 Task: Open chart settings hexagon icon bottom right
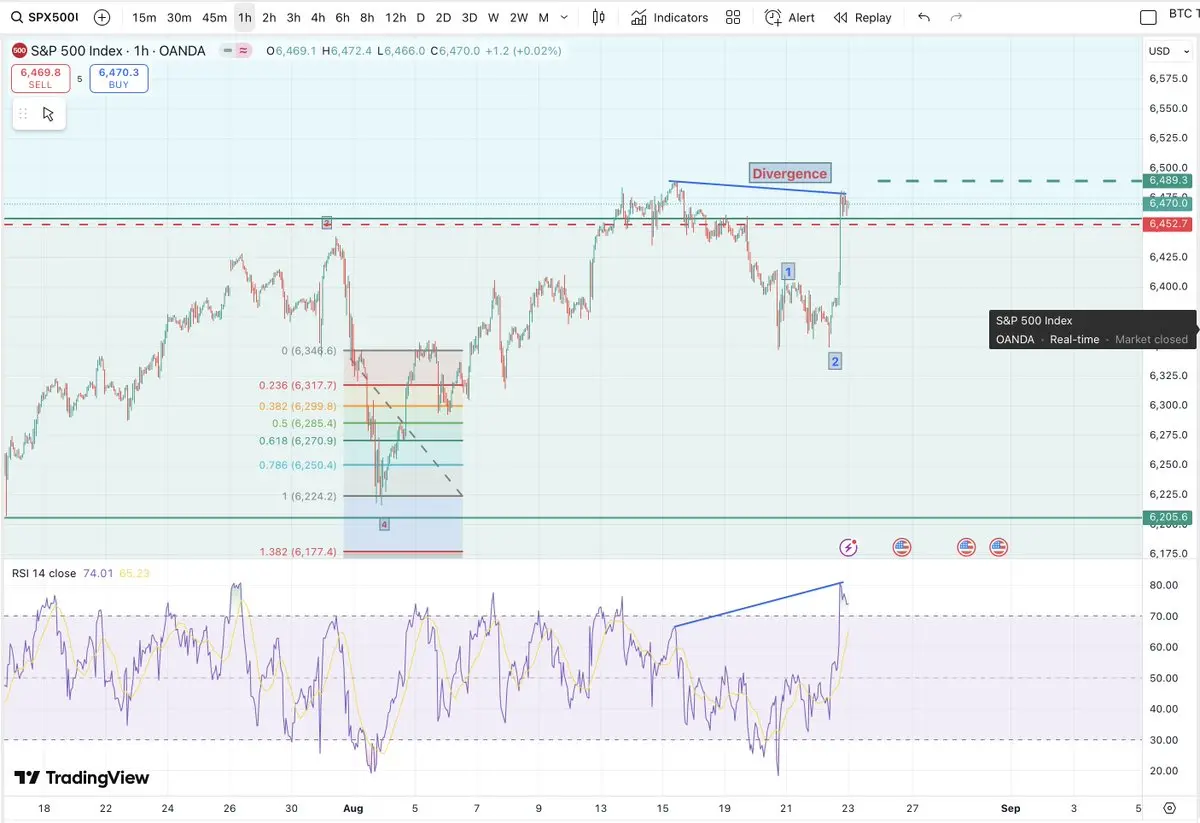[x=1169, y=806]
